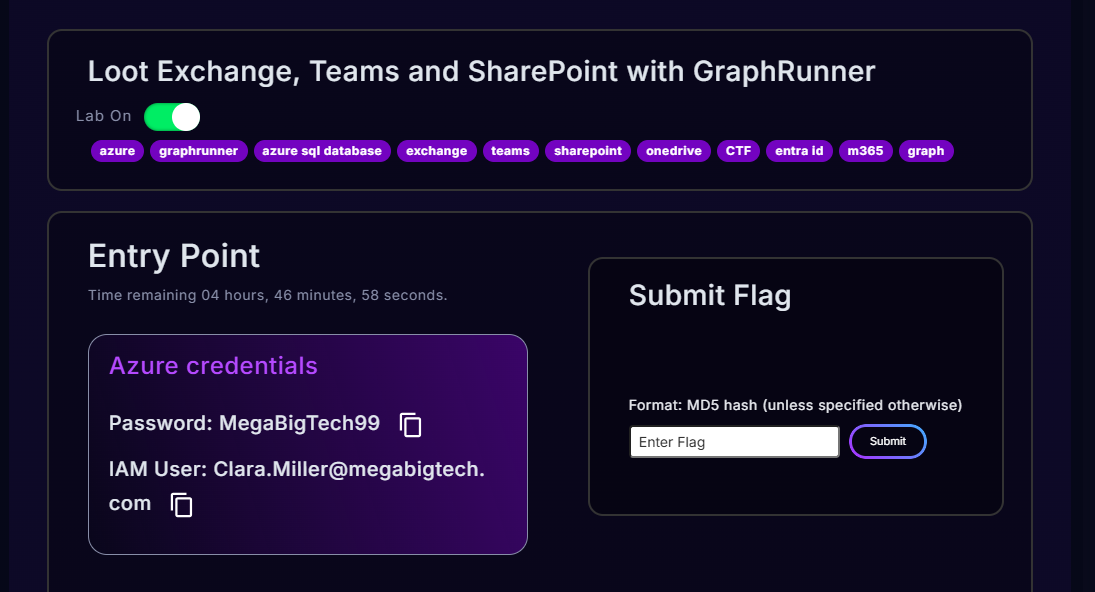
Task: Select the azure sql database tag
Action: [x=322, y=151]
